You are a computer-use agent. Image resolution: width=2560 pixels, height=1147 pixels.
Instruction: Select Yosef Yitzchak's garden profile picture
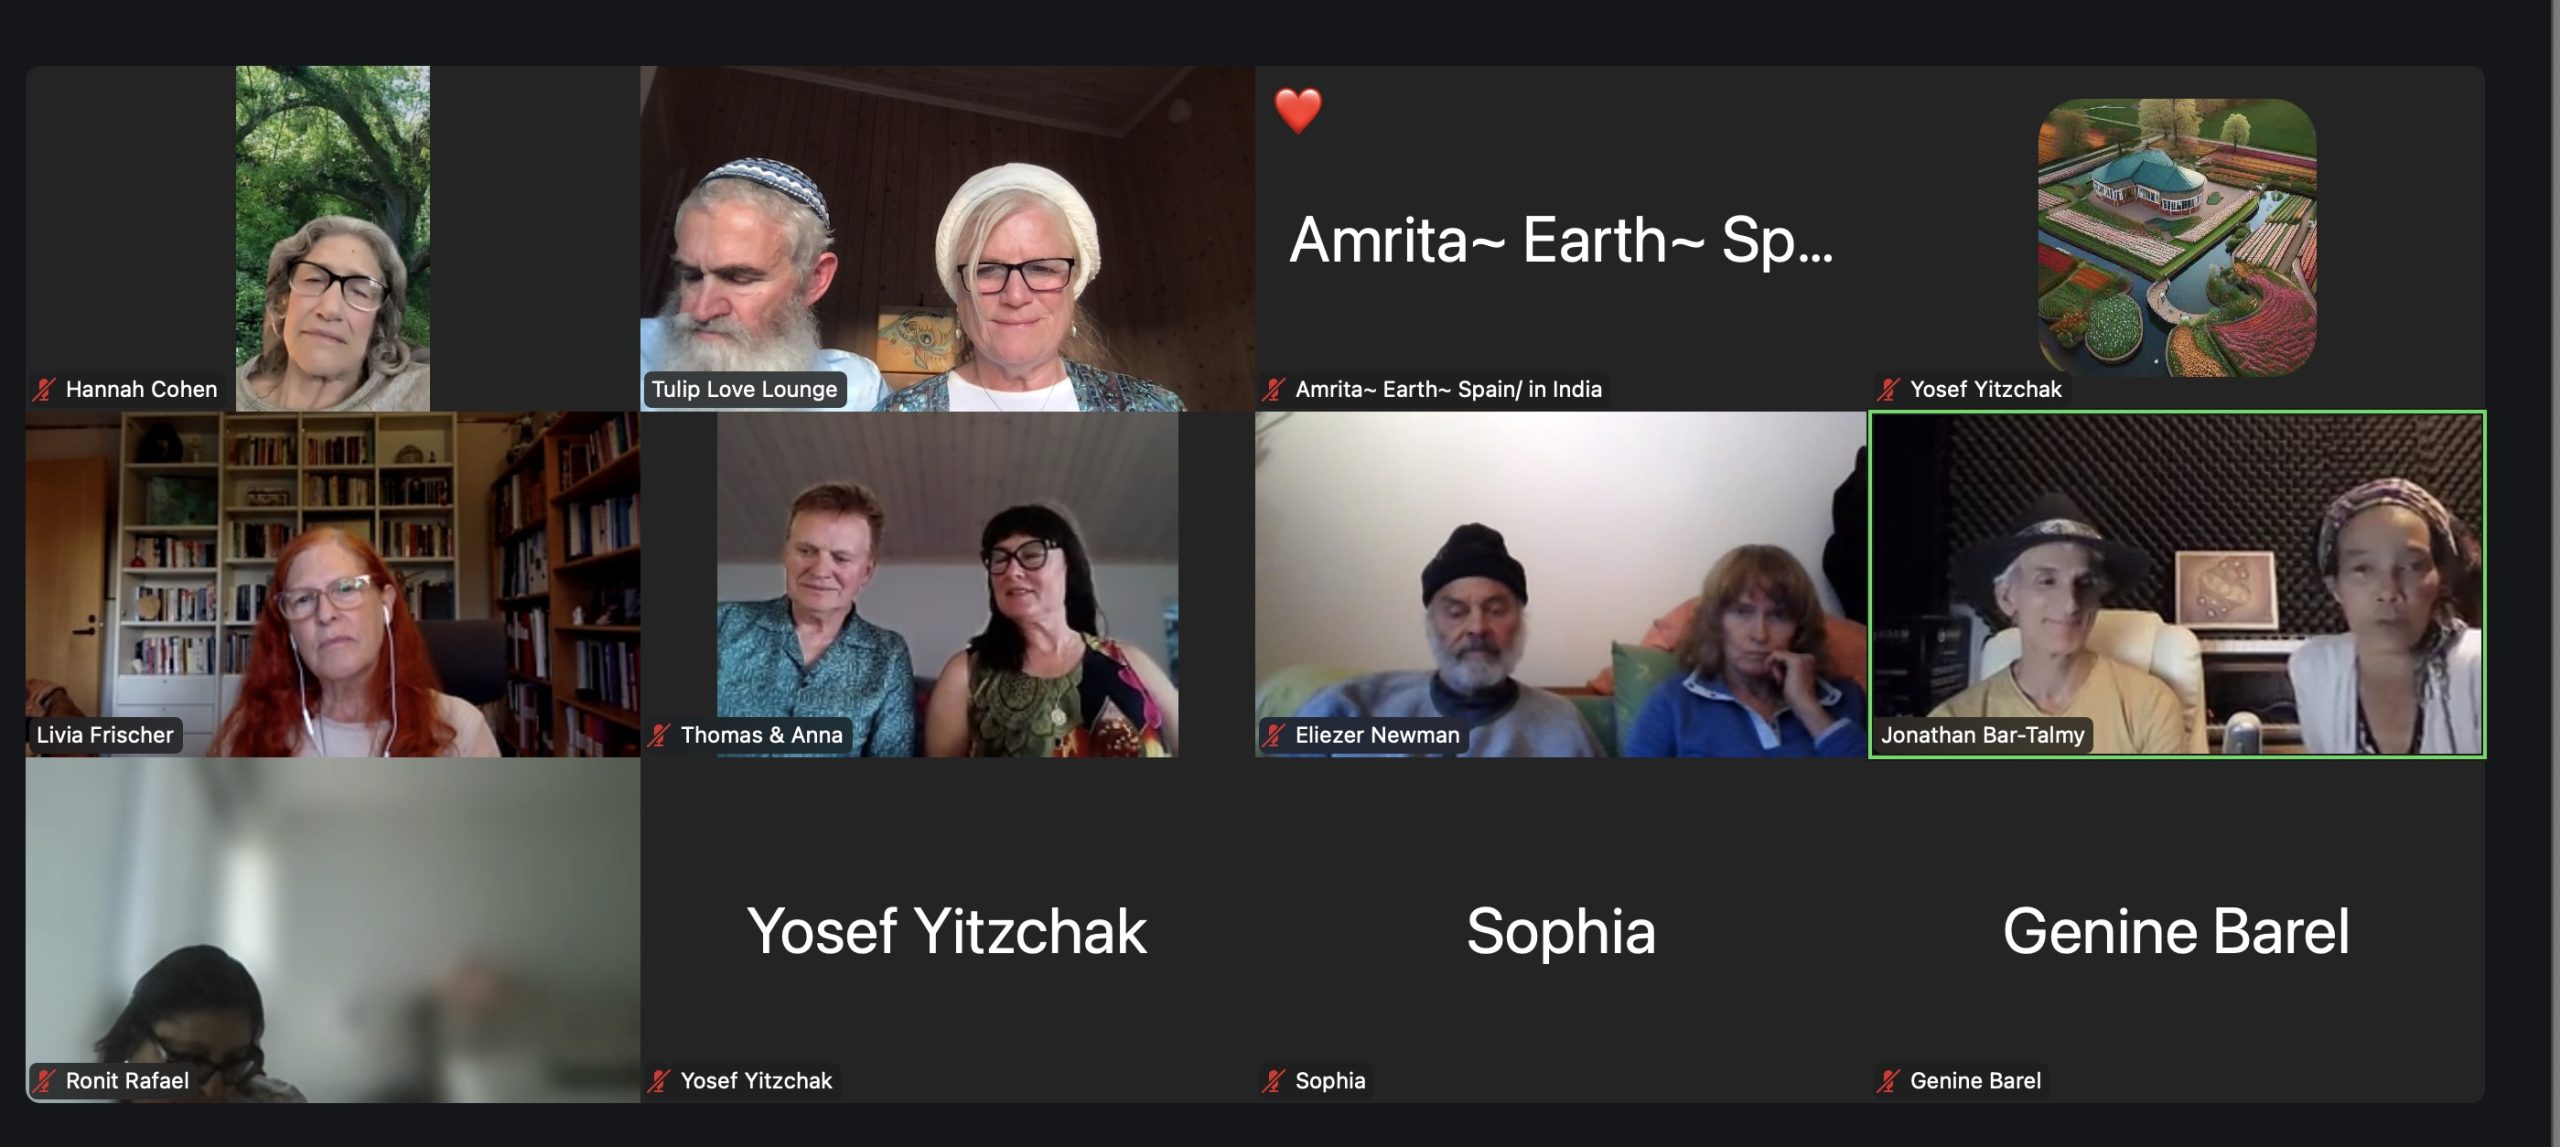pos(2177,237)
